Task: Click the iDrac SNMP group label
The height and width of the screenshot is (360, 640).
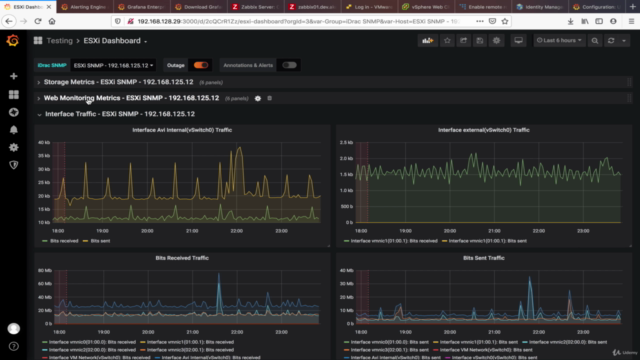Action: (52, 65)
